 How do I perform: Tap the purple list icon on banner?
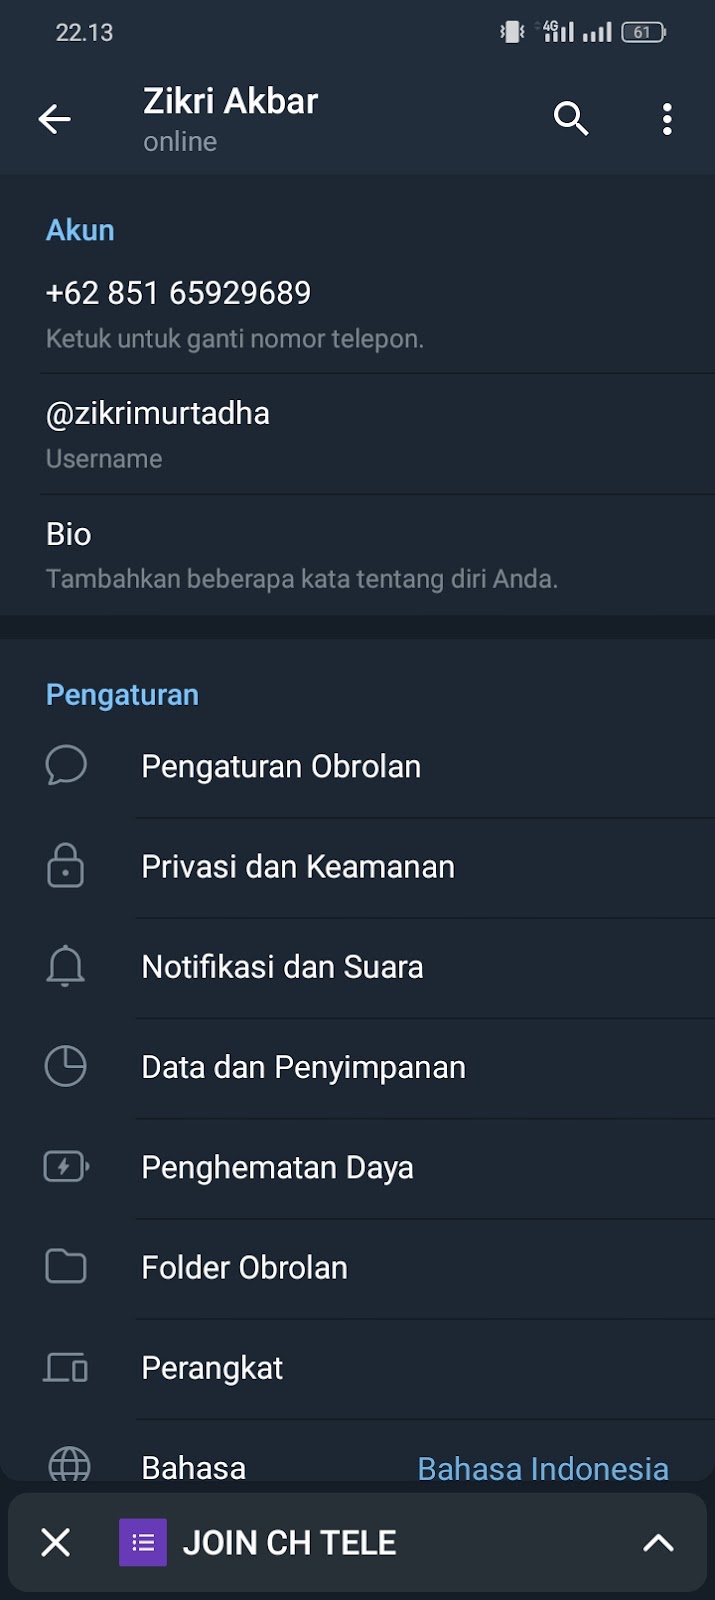tap(143, 1543)
